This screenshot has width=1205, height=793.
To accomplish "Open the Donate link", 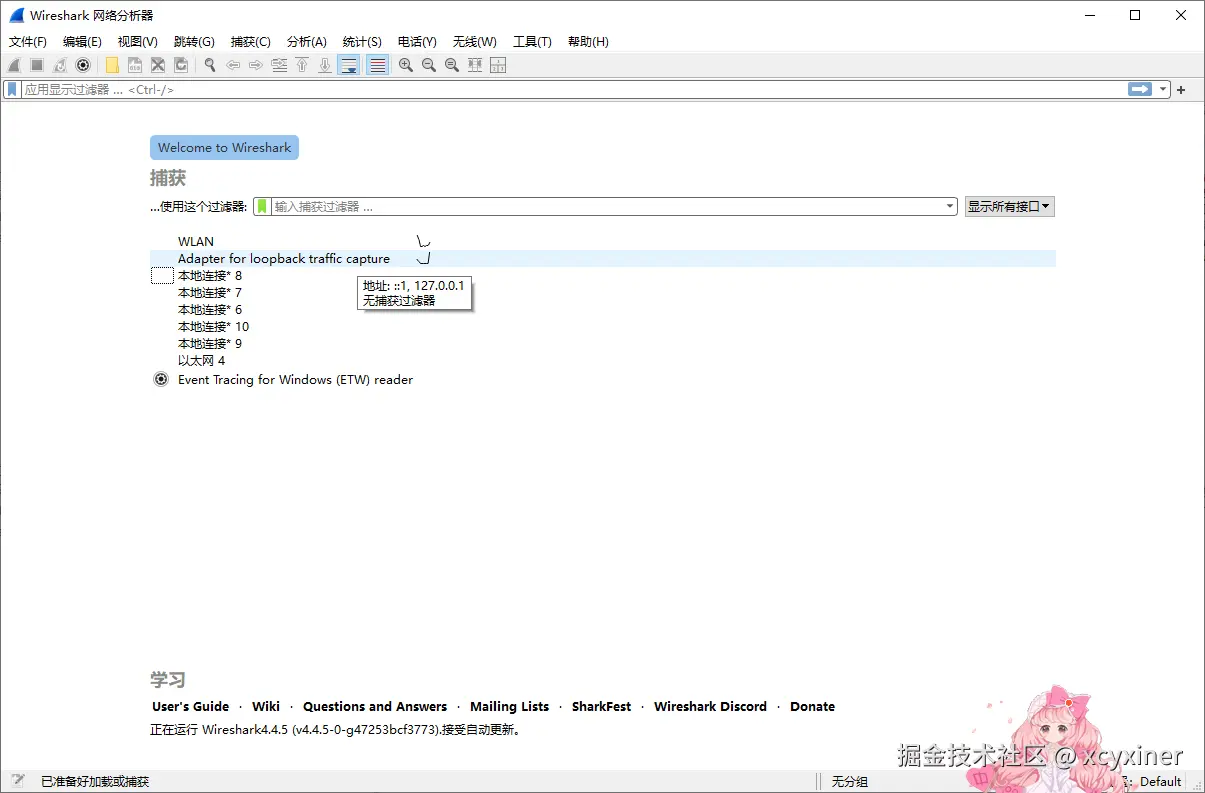I will 812,706.
